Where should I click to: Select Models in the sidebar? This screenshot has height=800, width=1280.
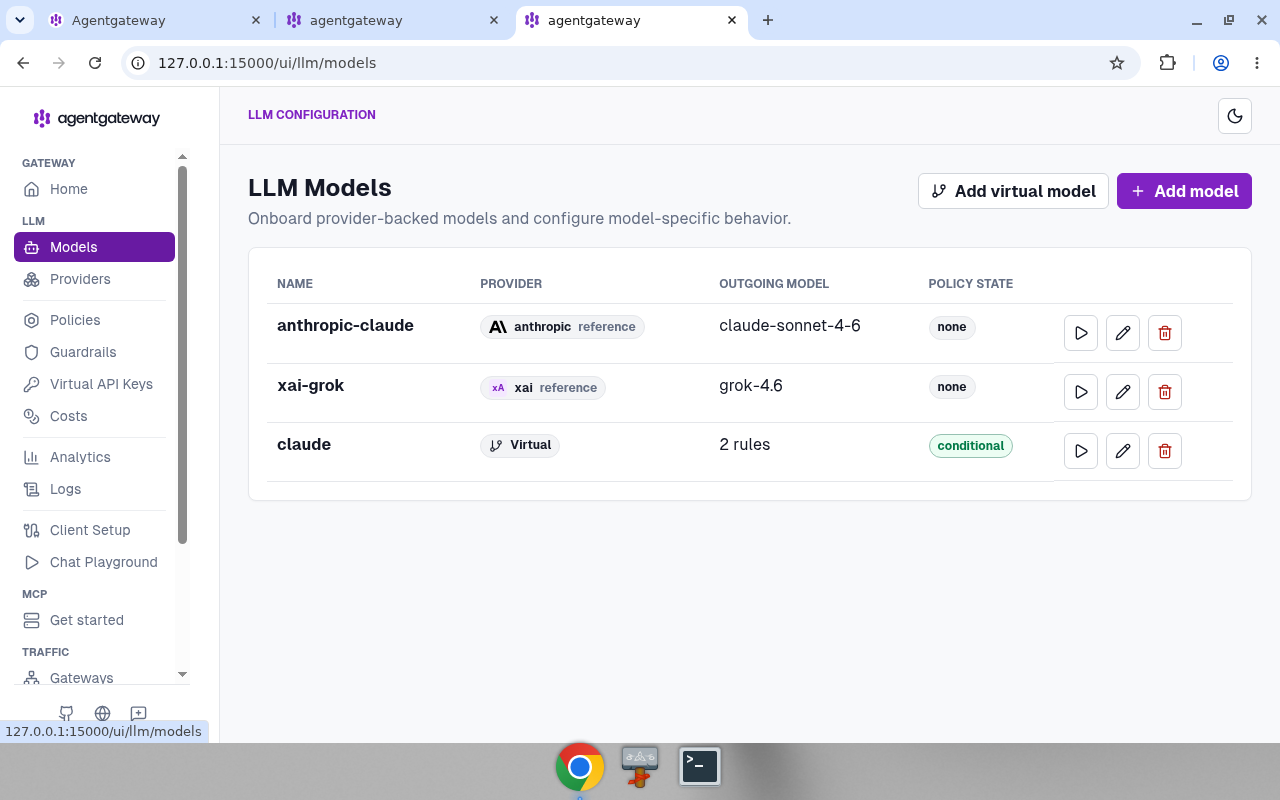[94, 247]
